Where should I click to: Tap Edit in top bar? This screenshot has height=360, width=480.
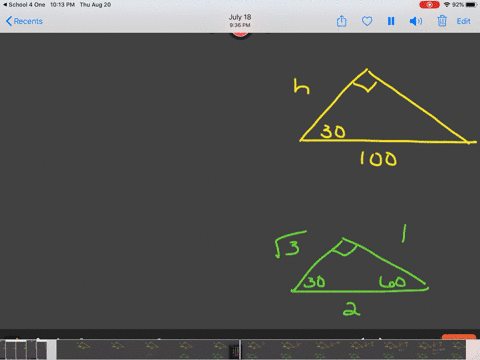[x=463, y=21]
